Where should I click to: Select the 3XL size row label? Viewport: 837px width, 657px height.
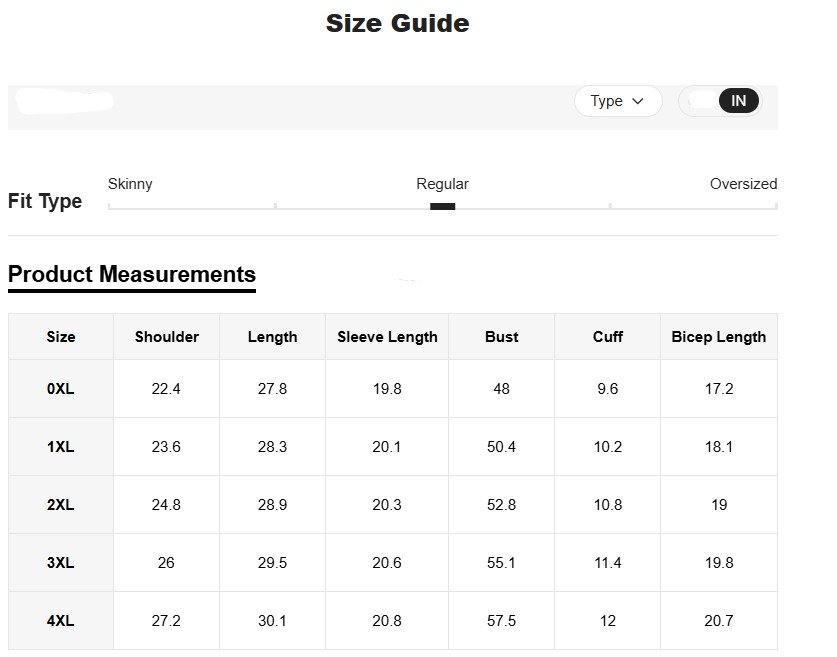[x=61, y=563]
